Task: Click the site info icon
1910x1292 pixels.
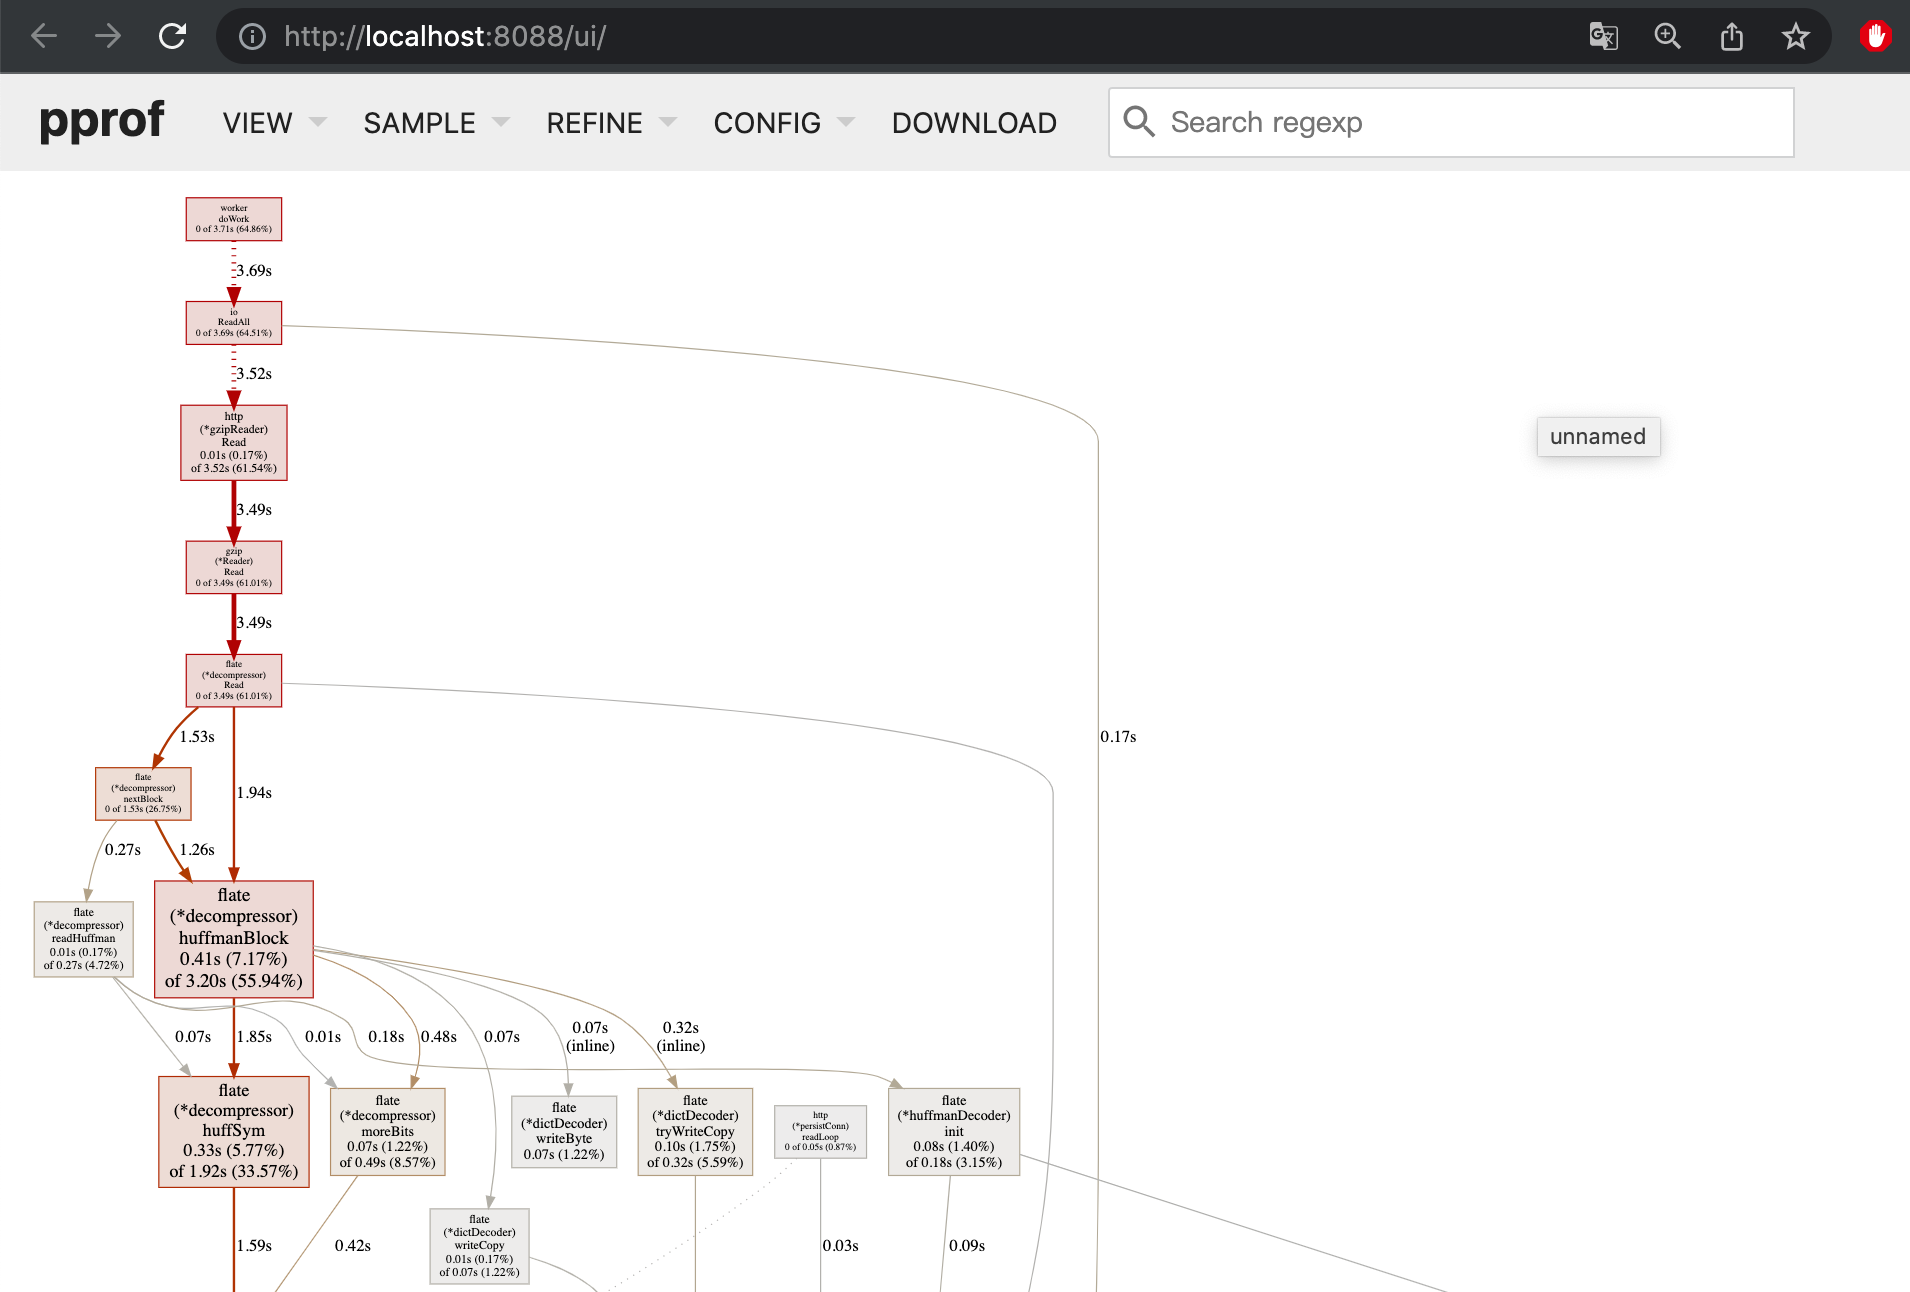Action: [x=252, y=37]
